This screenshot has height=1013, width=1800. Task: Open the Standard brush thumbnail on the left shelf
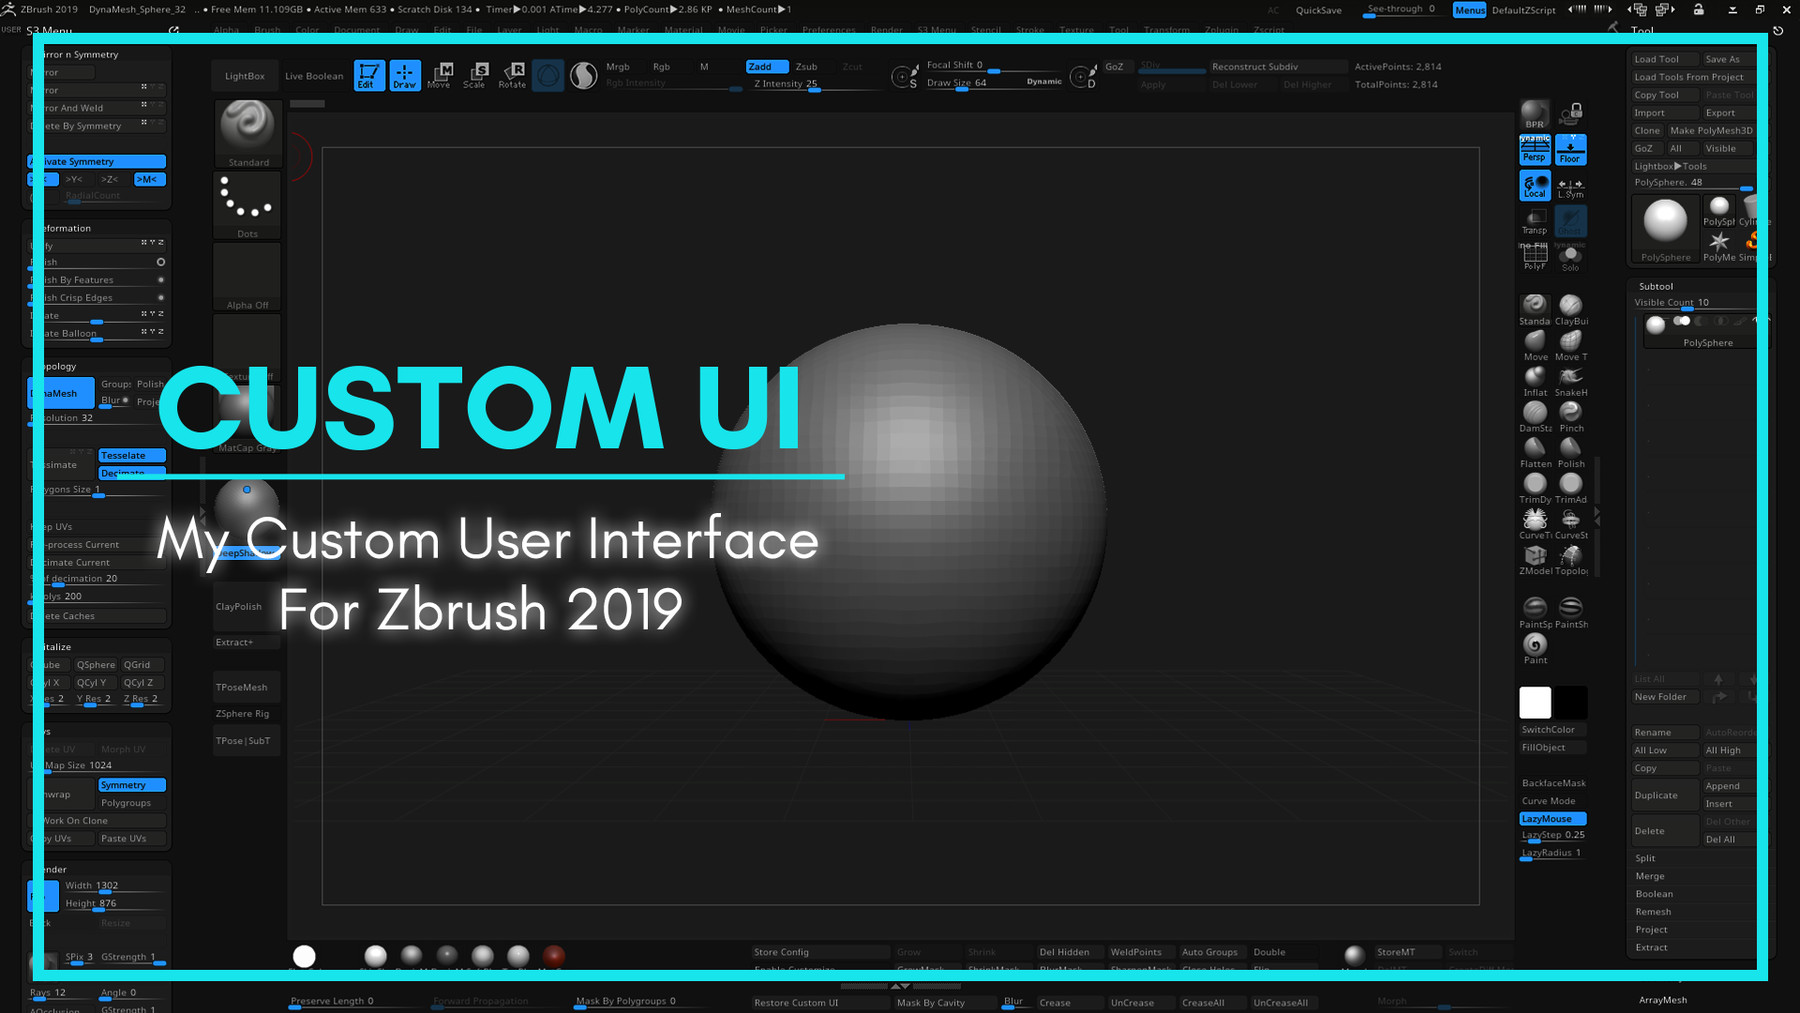(248, 133)
